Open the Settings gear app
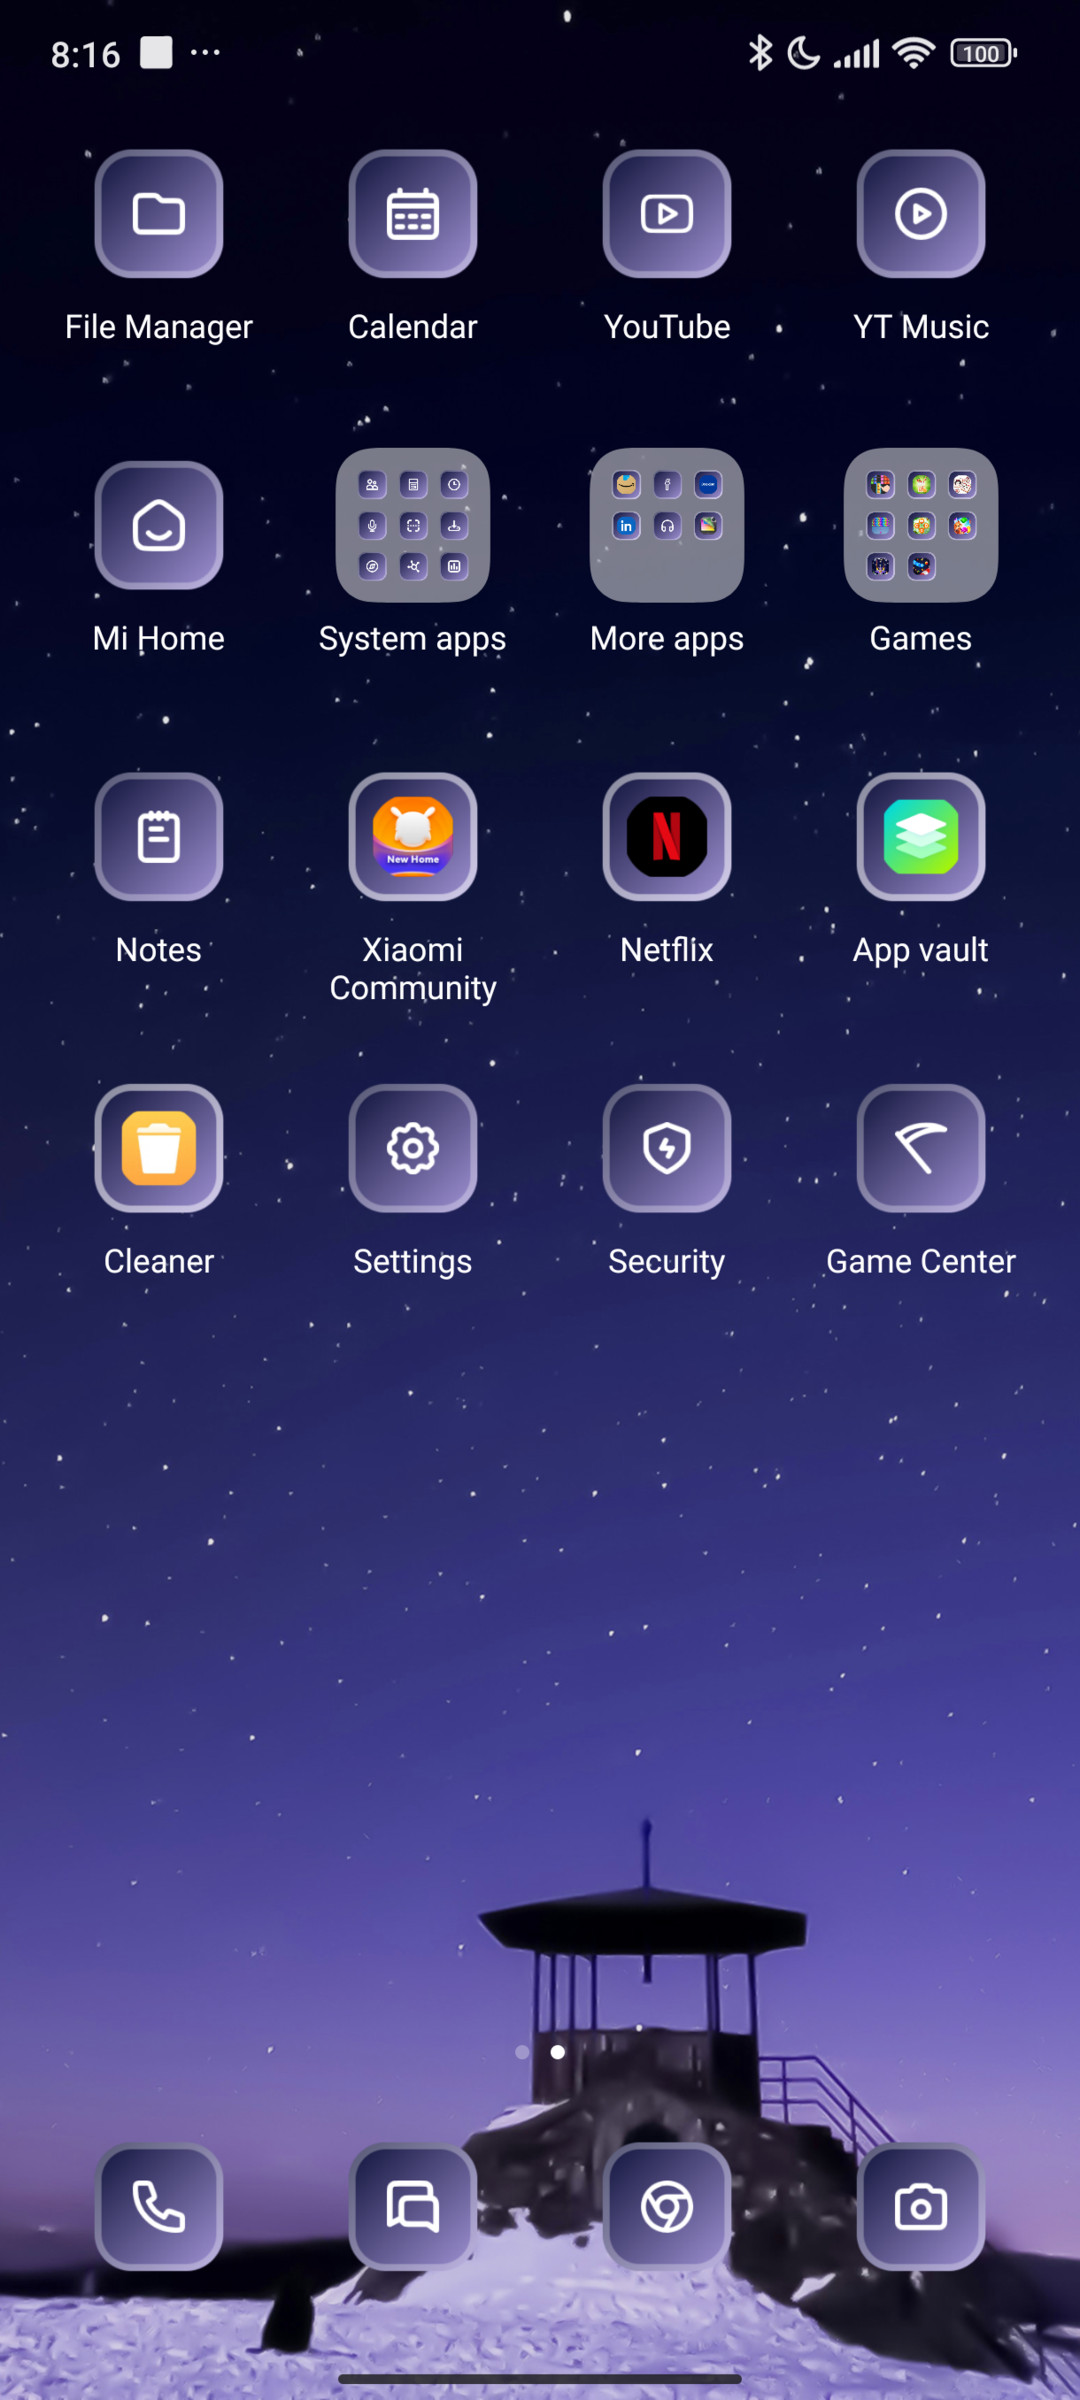Viewport: 1080px width, 2400px height. (x=413, y=1149)
